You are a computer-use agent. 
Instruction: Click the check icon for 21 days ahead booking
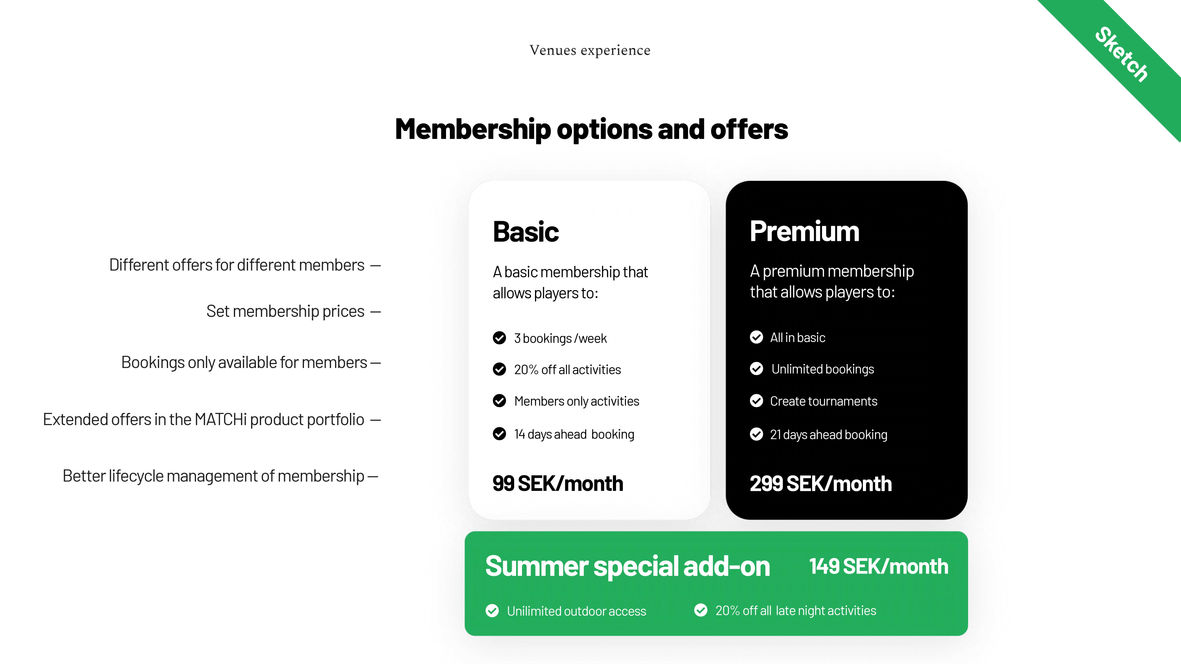[x=757, y=434]
